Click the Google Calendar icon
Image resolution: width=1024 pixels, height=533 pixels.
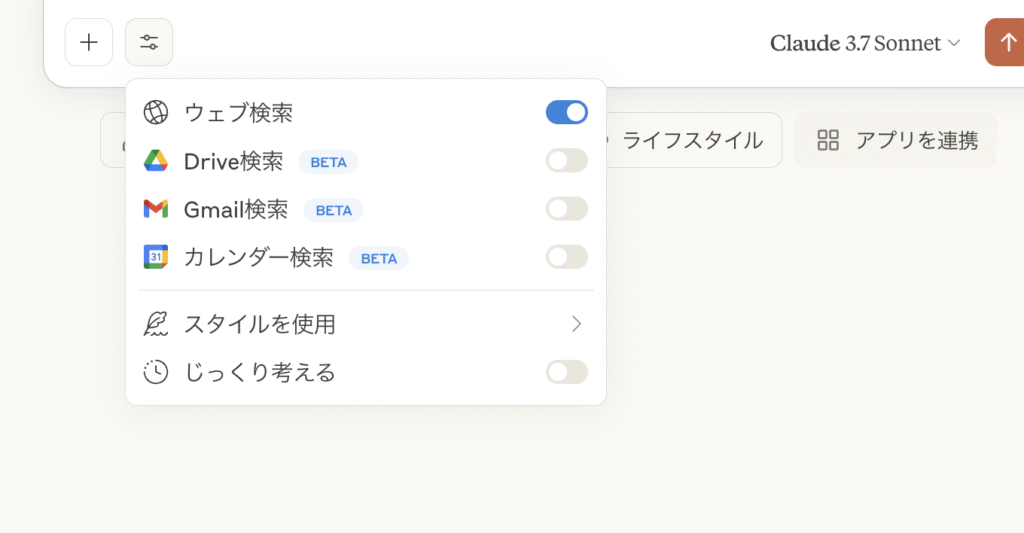point(155,257)
